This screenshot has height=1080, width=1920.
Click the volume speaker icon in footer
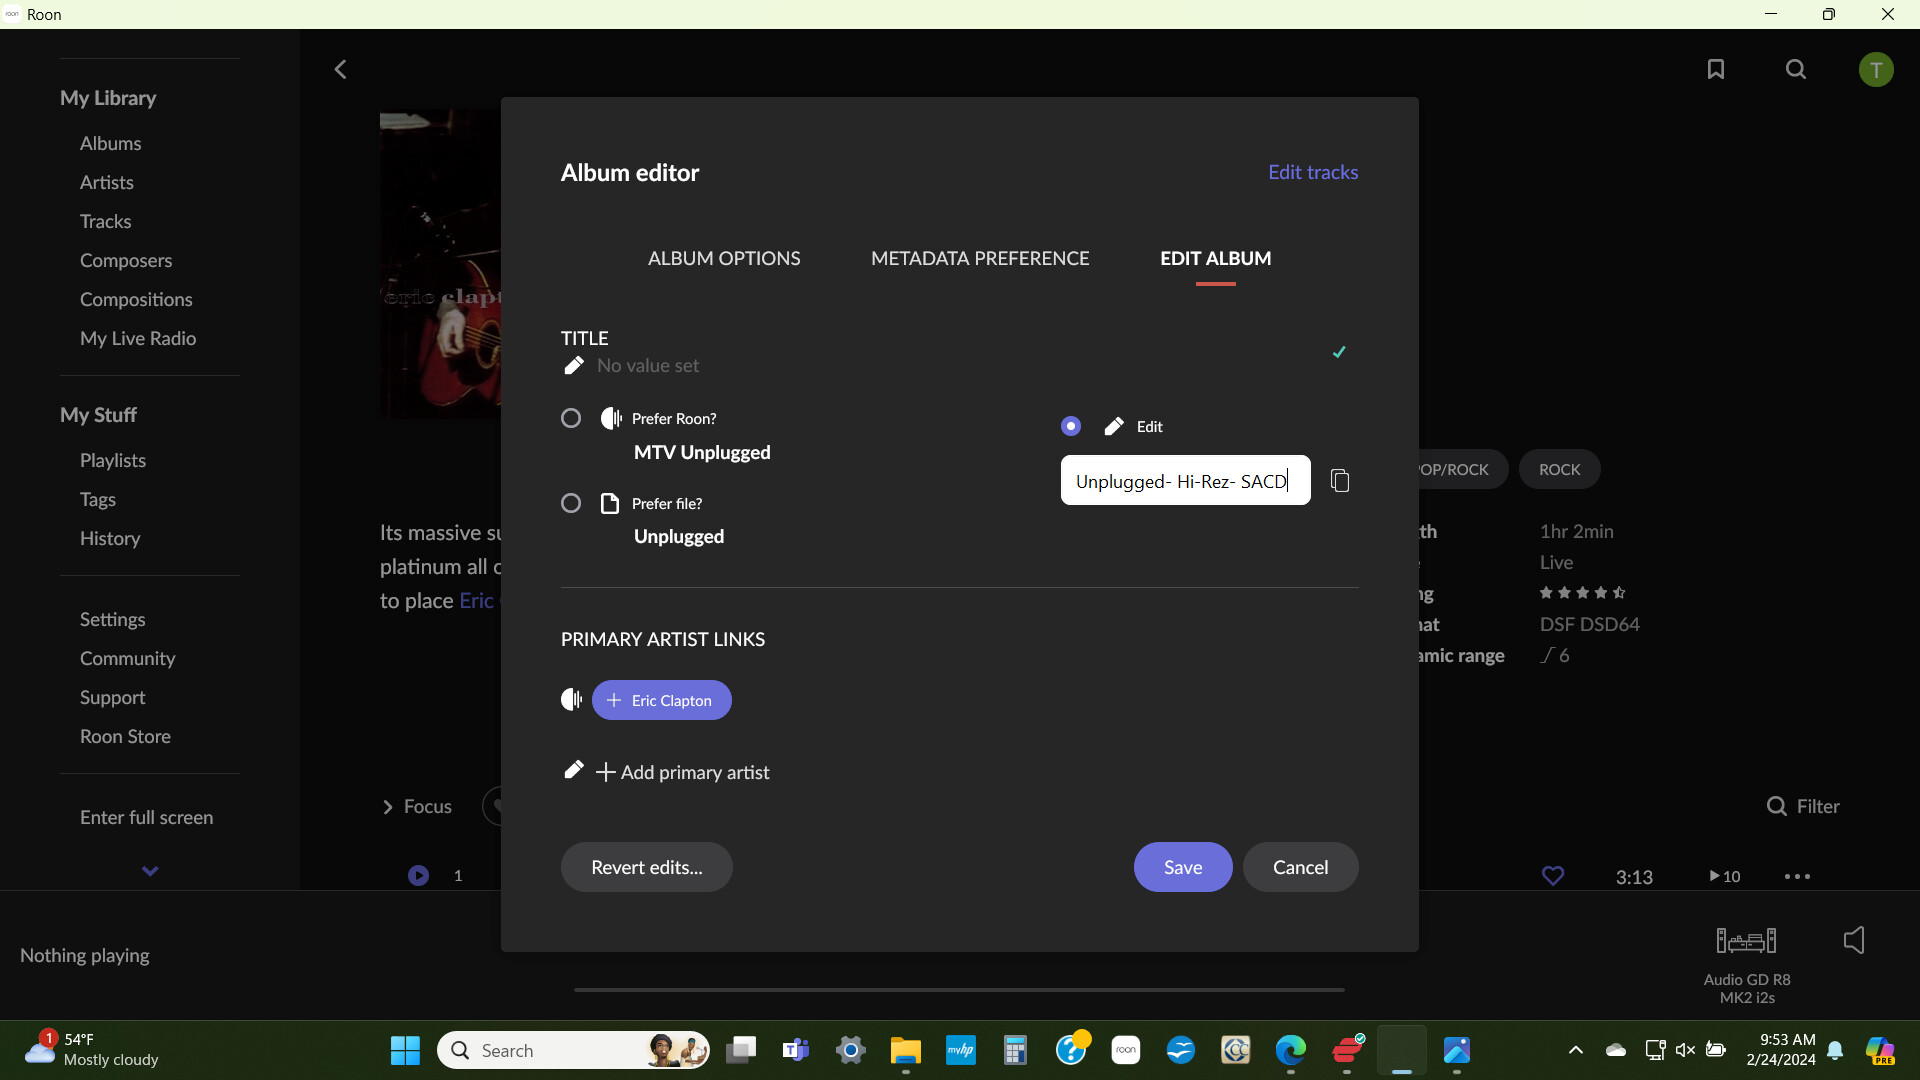point(1854,940)
